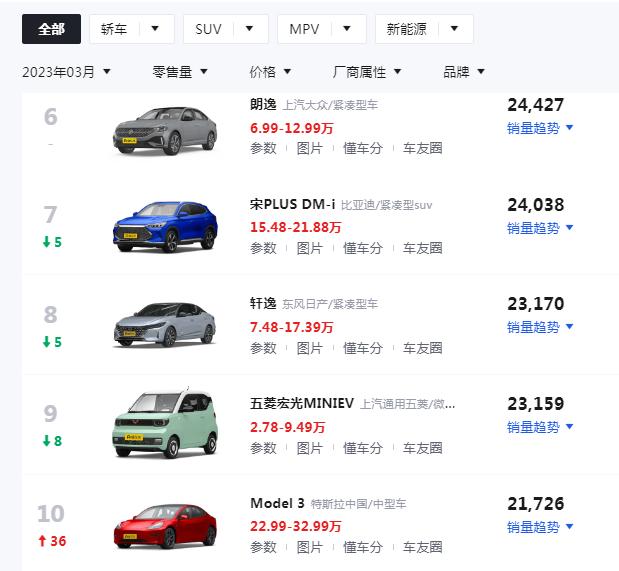Select the 全部 category tab
This screenshot has height=571, width=619.
tap(51, 29)
